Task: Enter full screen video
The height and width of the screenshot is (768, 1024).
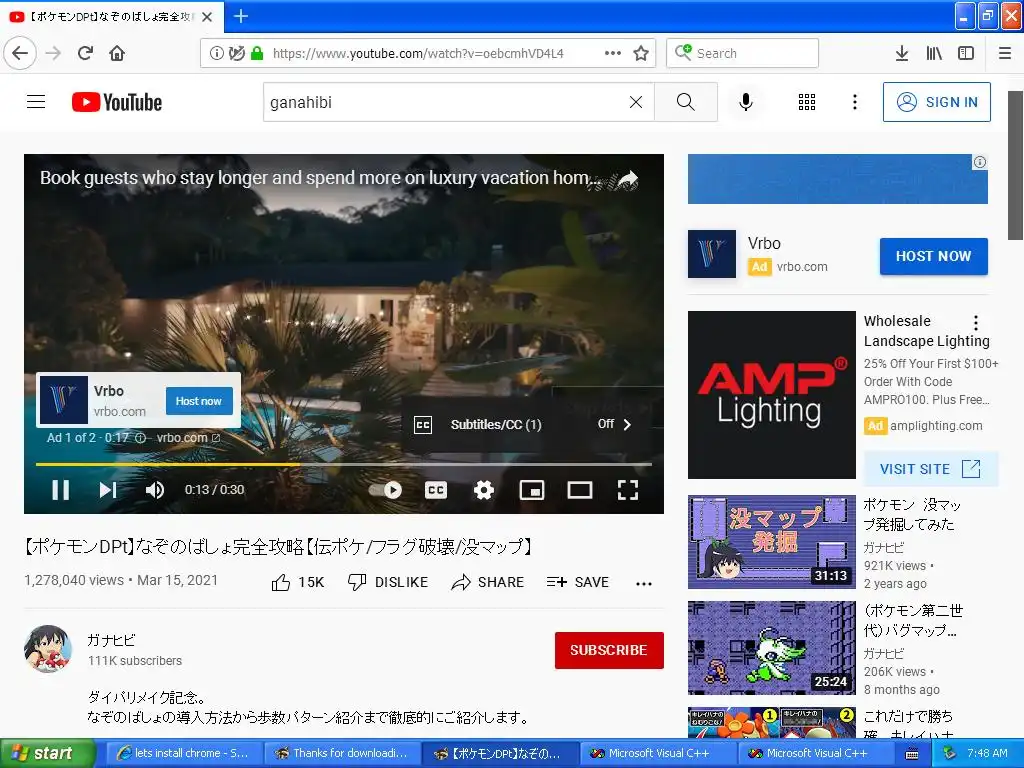Action: [x=628, y=490]
